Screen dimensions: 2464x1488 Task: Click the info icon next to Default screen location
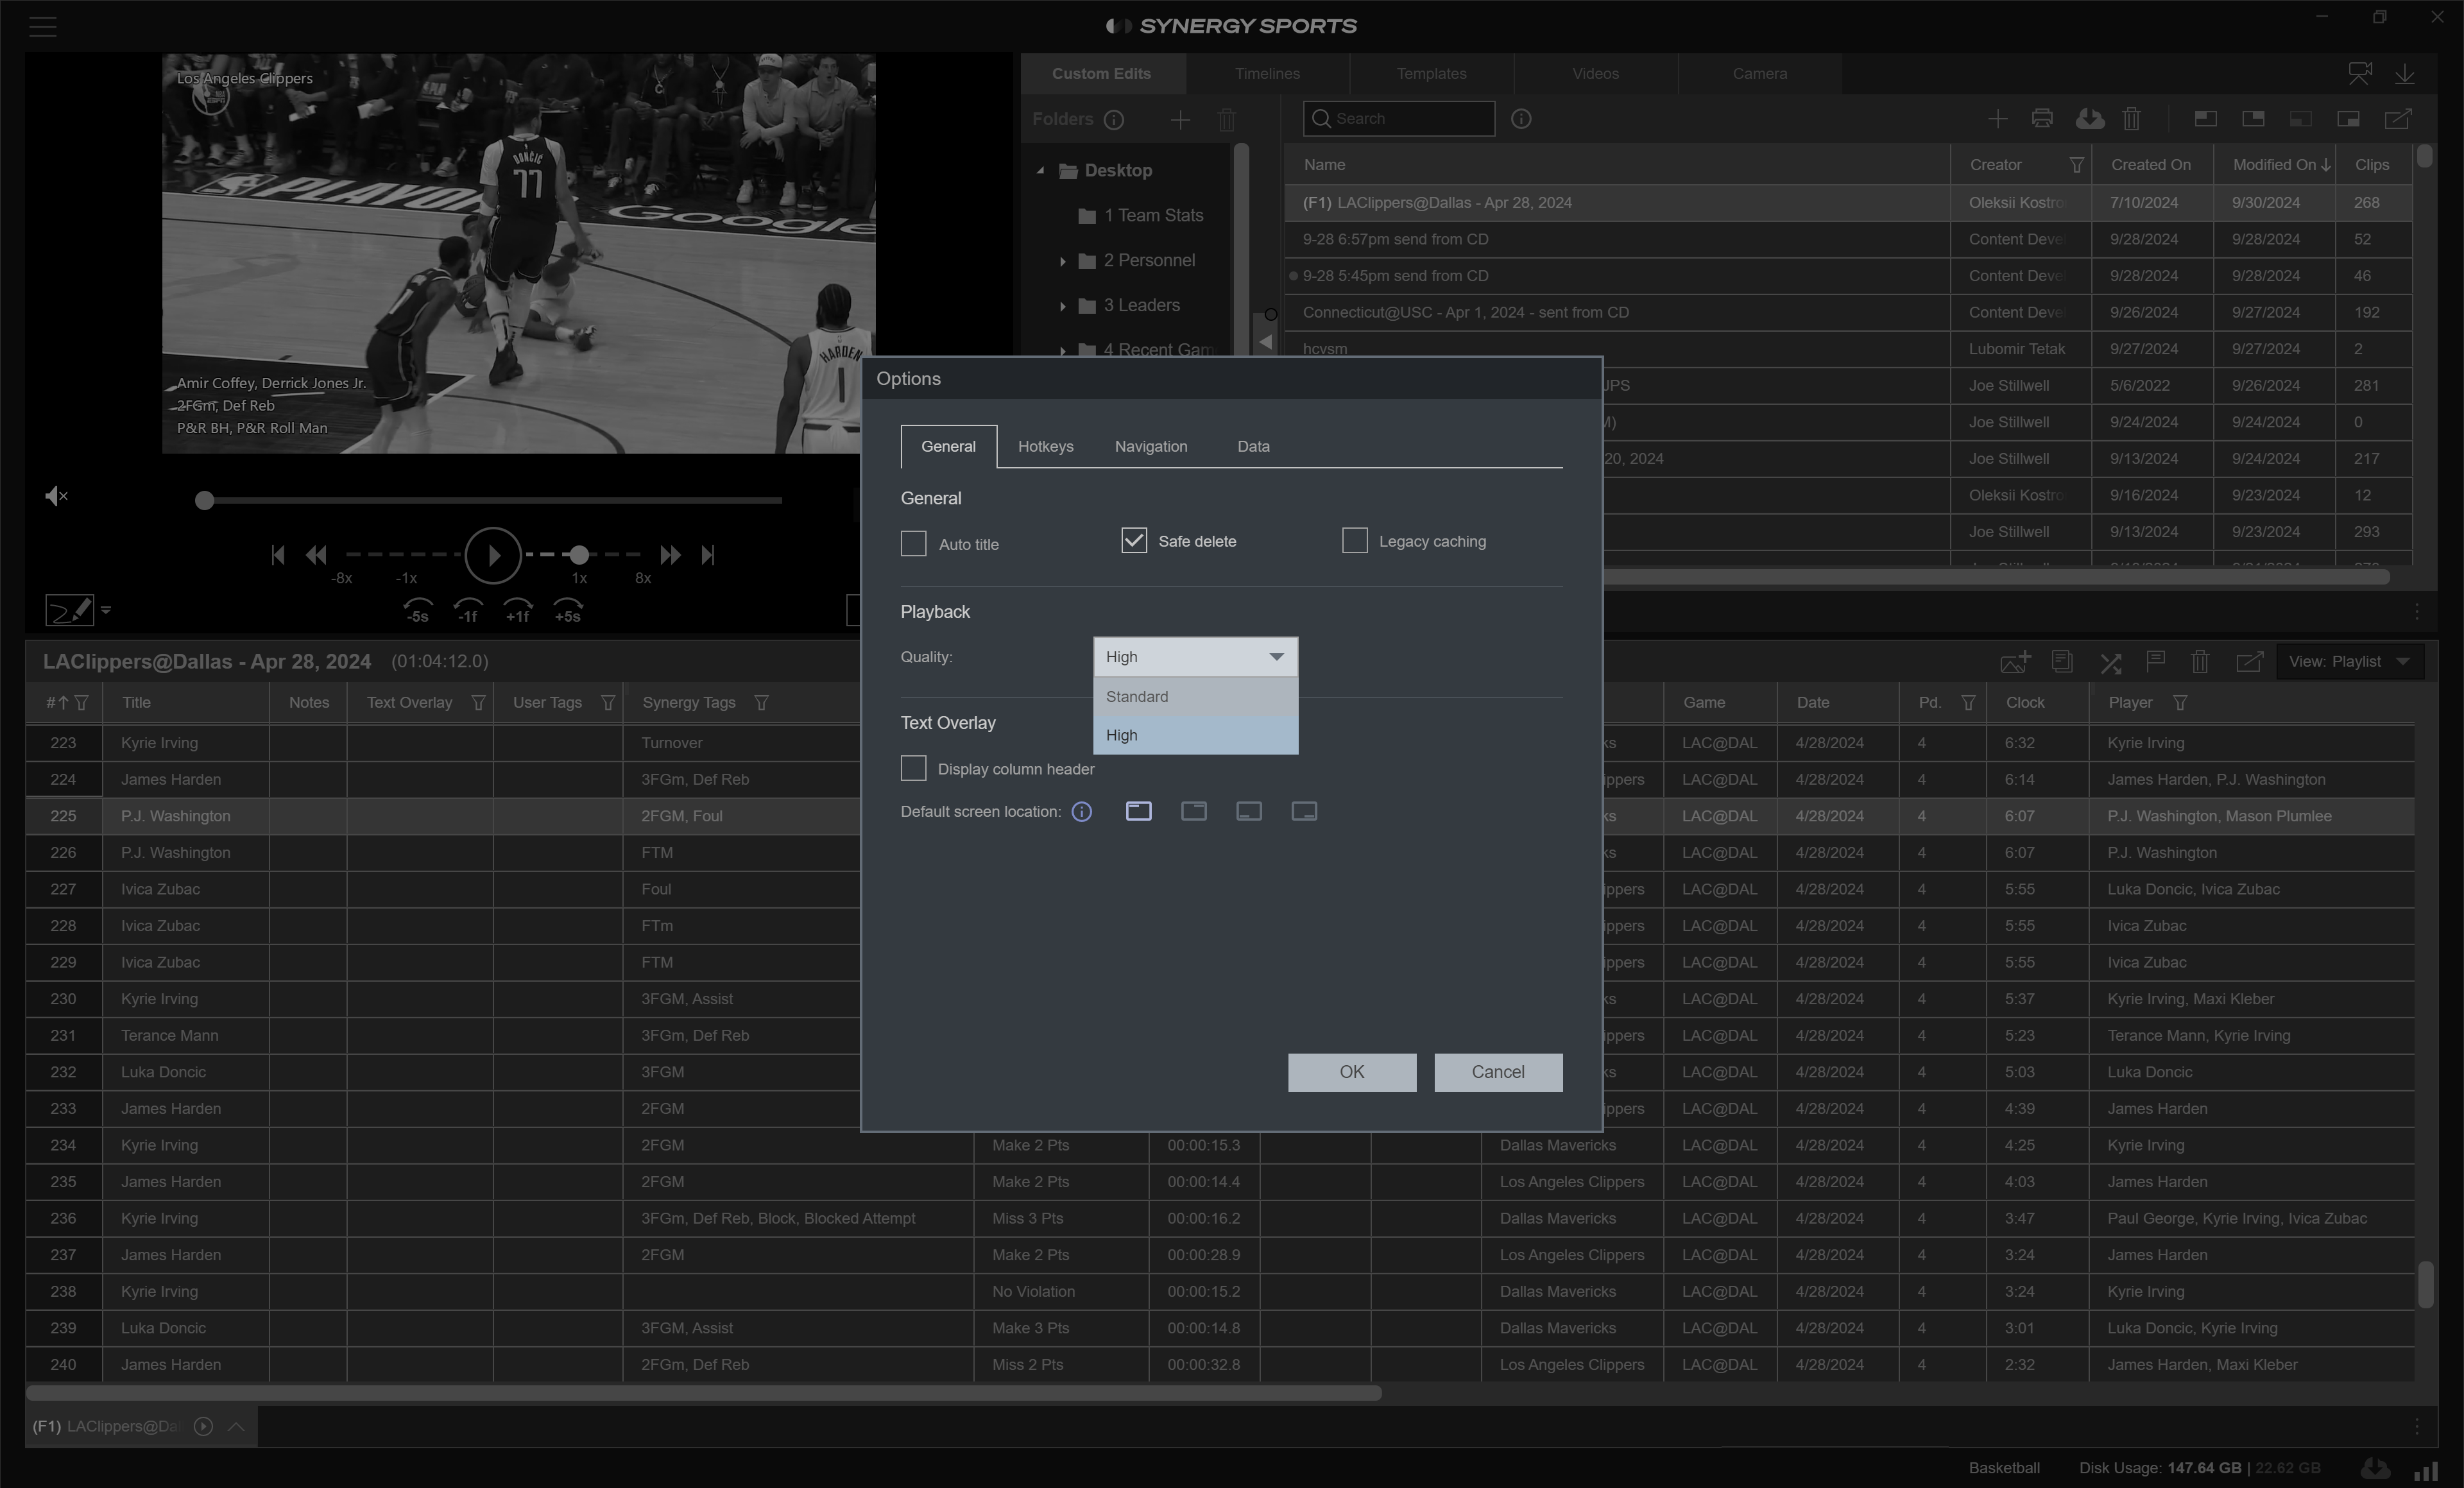pyautogui.click(x=1081, y=812)
